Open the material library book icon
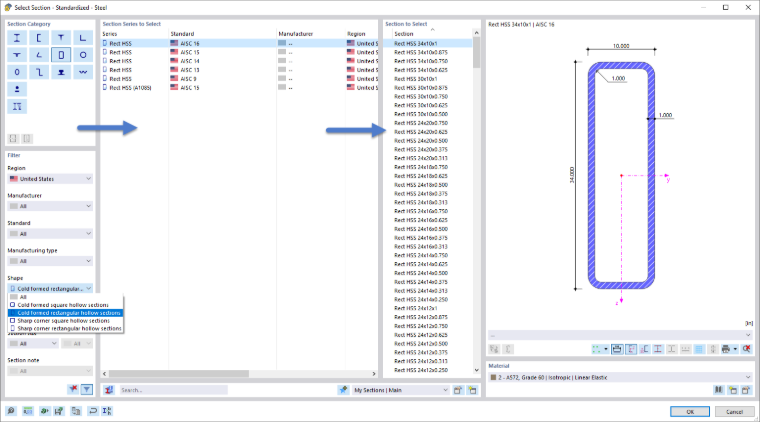The width and height of the screenshot is (760, 422). click(719, 390)
